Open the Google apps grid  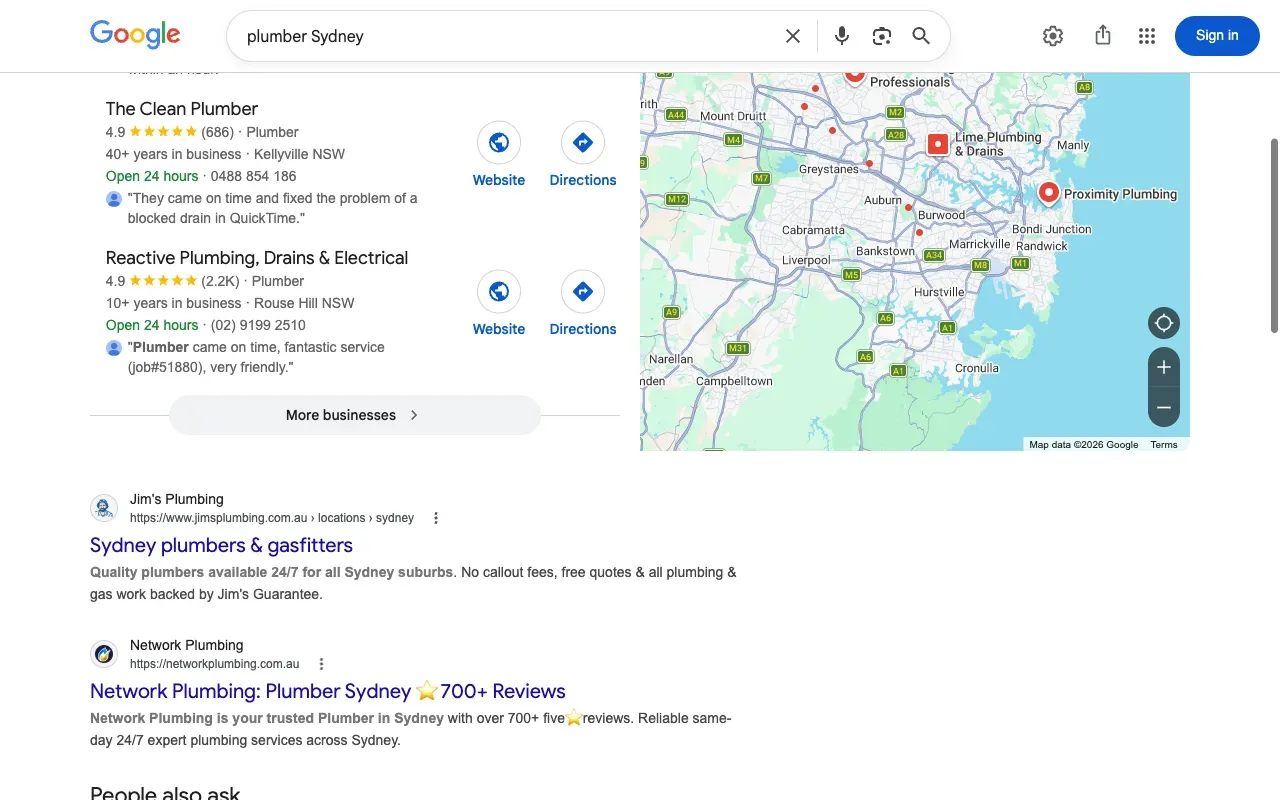1147,36
